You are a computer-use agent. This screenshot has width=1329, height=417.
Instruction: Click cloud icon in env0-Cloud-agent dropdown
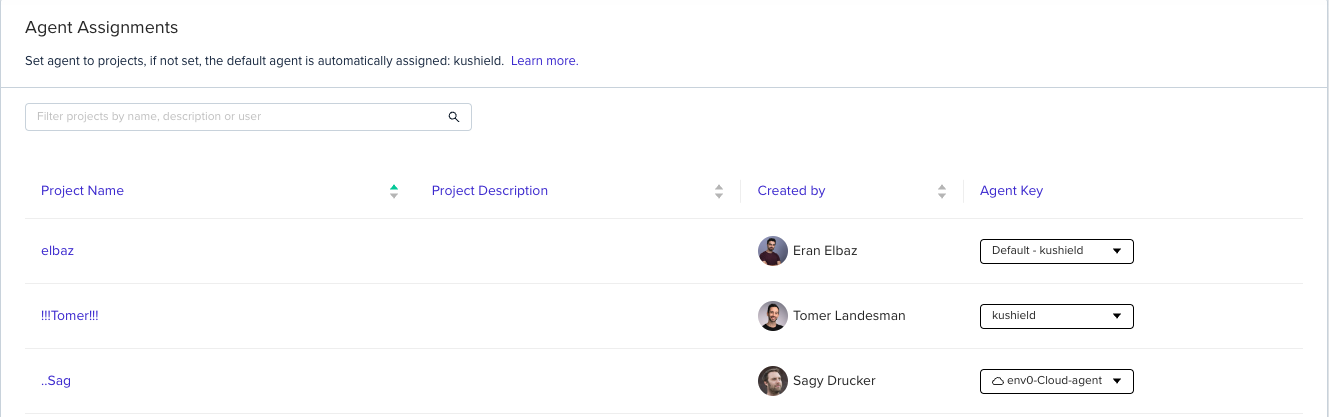(x=997, y=381)
